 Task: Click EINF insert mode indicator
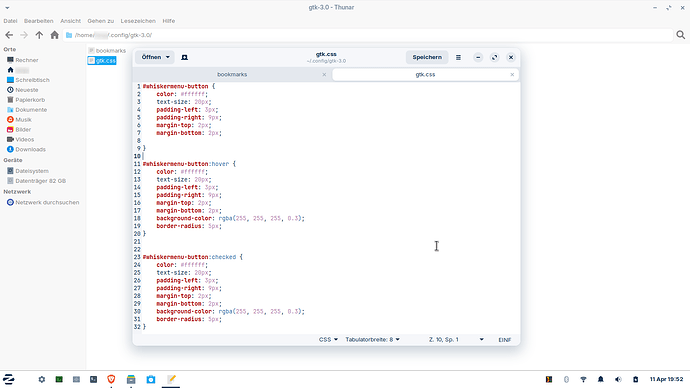coord(505,340)
